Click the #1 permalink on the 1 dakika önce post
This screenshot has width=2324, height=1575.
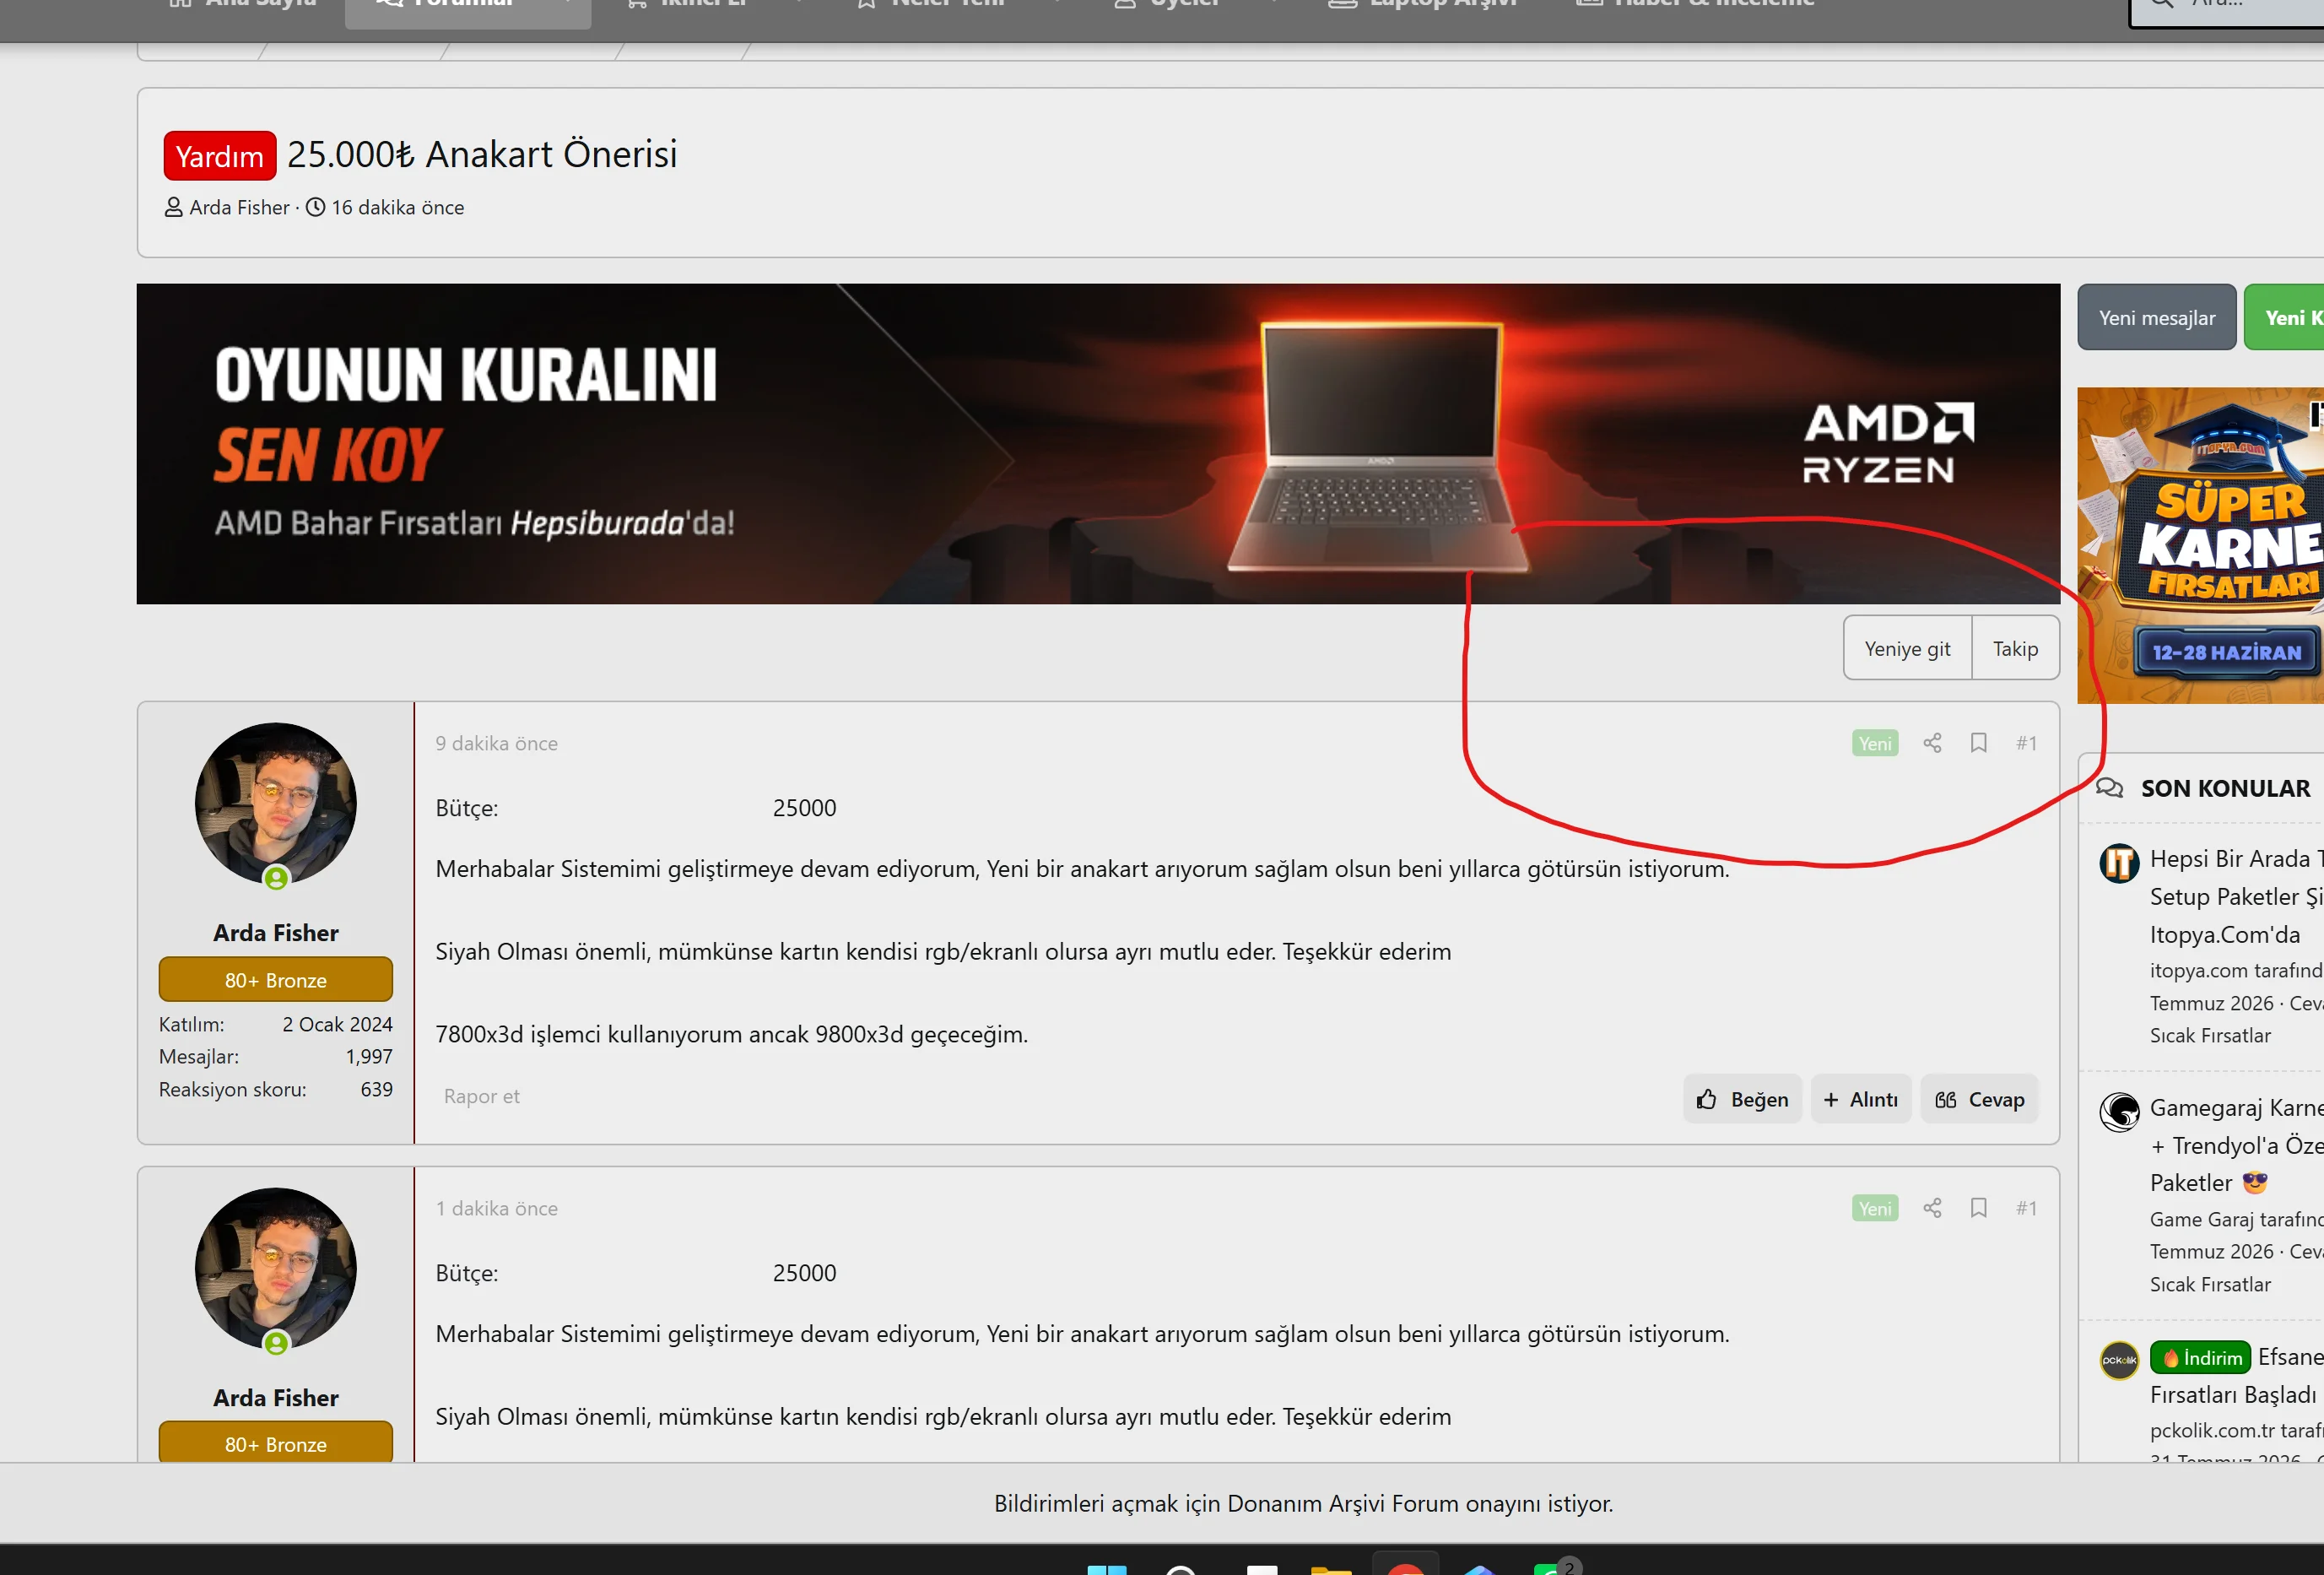[x=2026, y=1208]
